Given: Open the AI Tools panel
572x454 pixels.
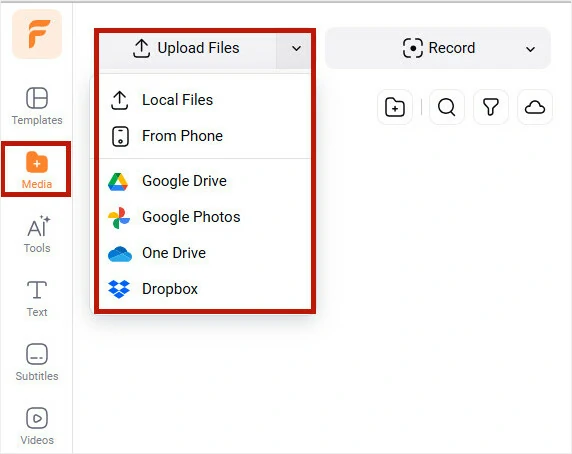Looking at the screenshot, I should (x=37, y=234).
